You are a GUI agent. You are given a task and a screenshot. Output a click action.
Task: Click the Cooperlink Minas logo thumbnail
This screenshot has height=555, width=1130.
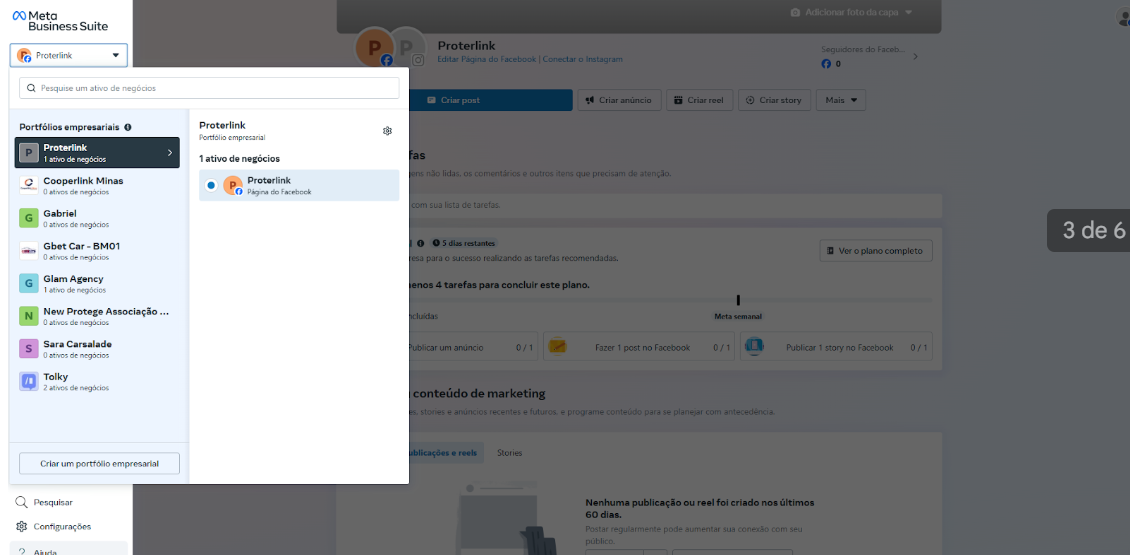tap(29, 185)
